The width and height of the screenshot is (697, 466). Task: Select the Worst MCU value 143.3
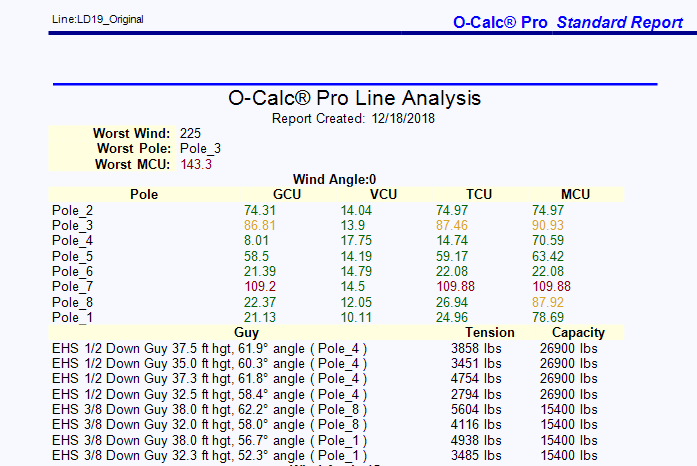[196, 165]
